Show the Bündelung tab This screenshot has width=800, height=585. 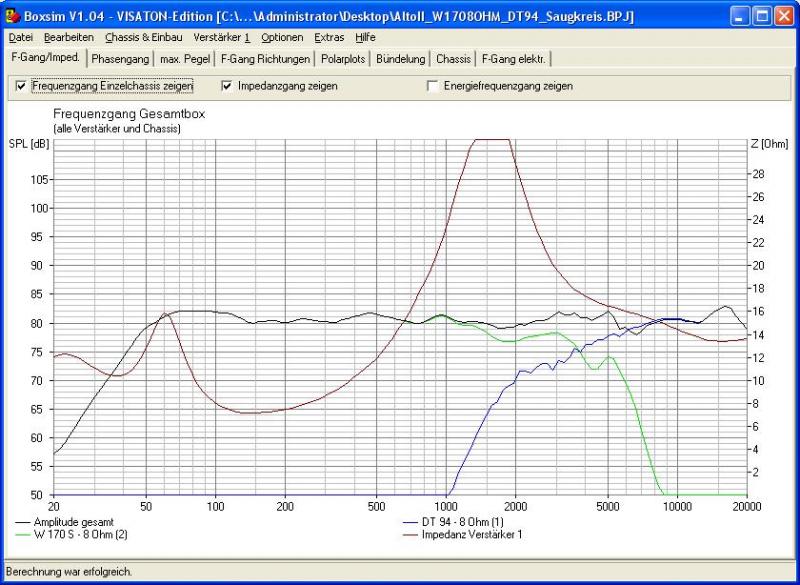[x=401, y=59]
